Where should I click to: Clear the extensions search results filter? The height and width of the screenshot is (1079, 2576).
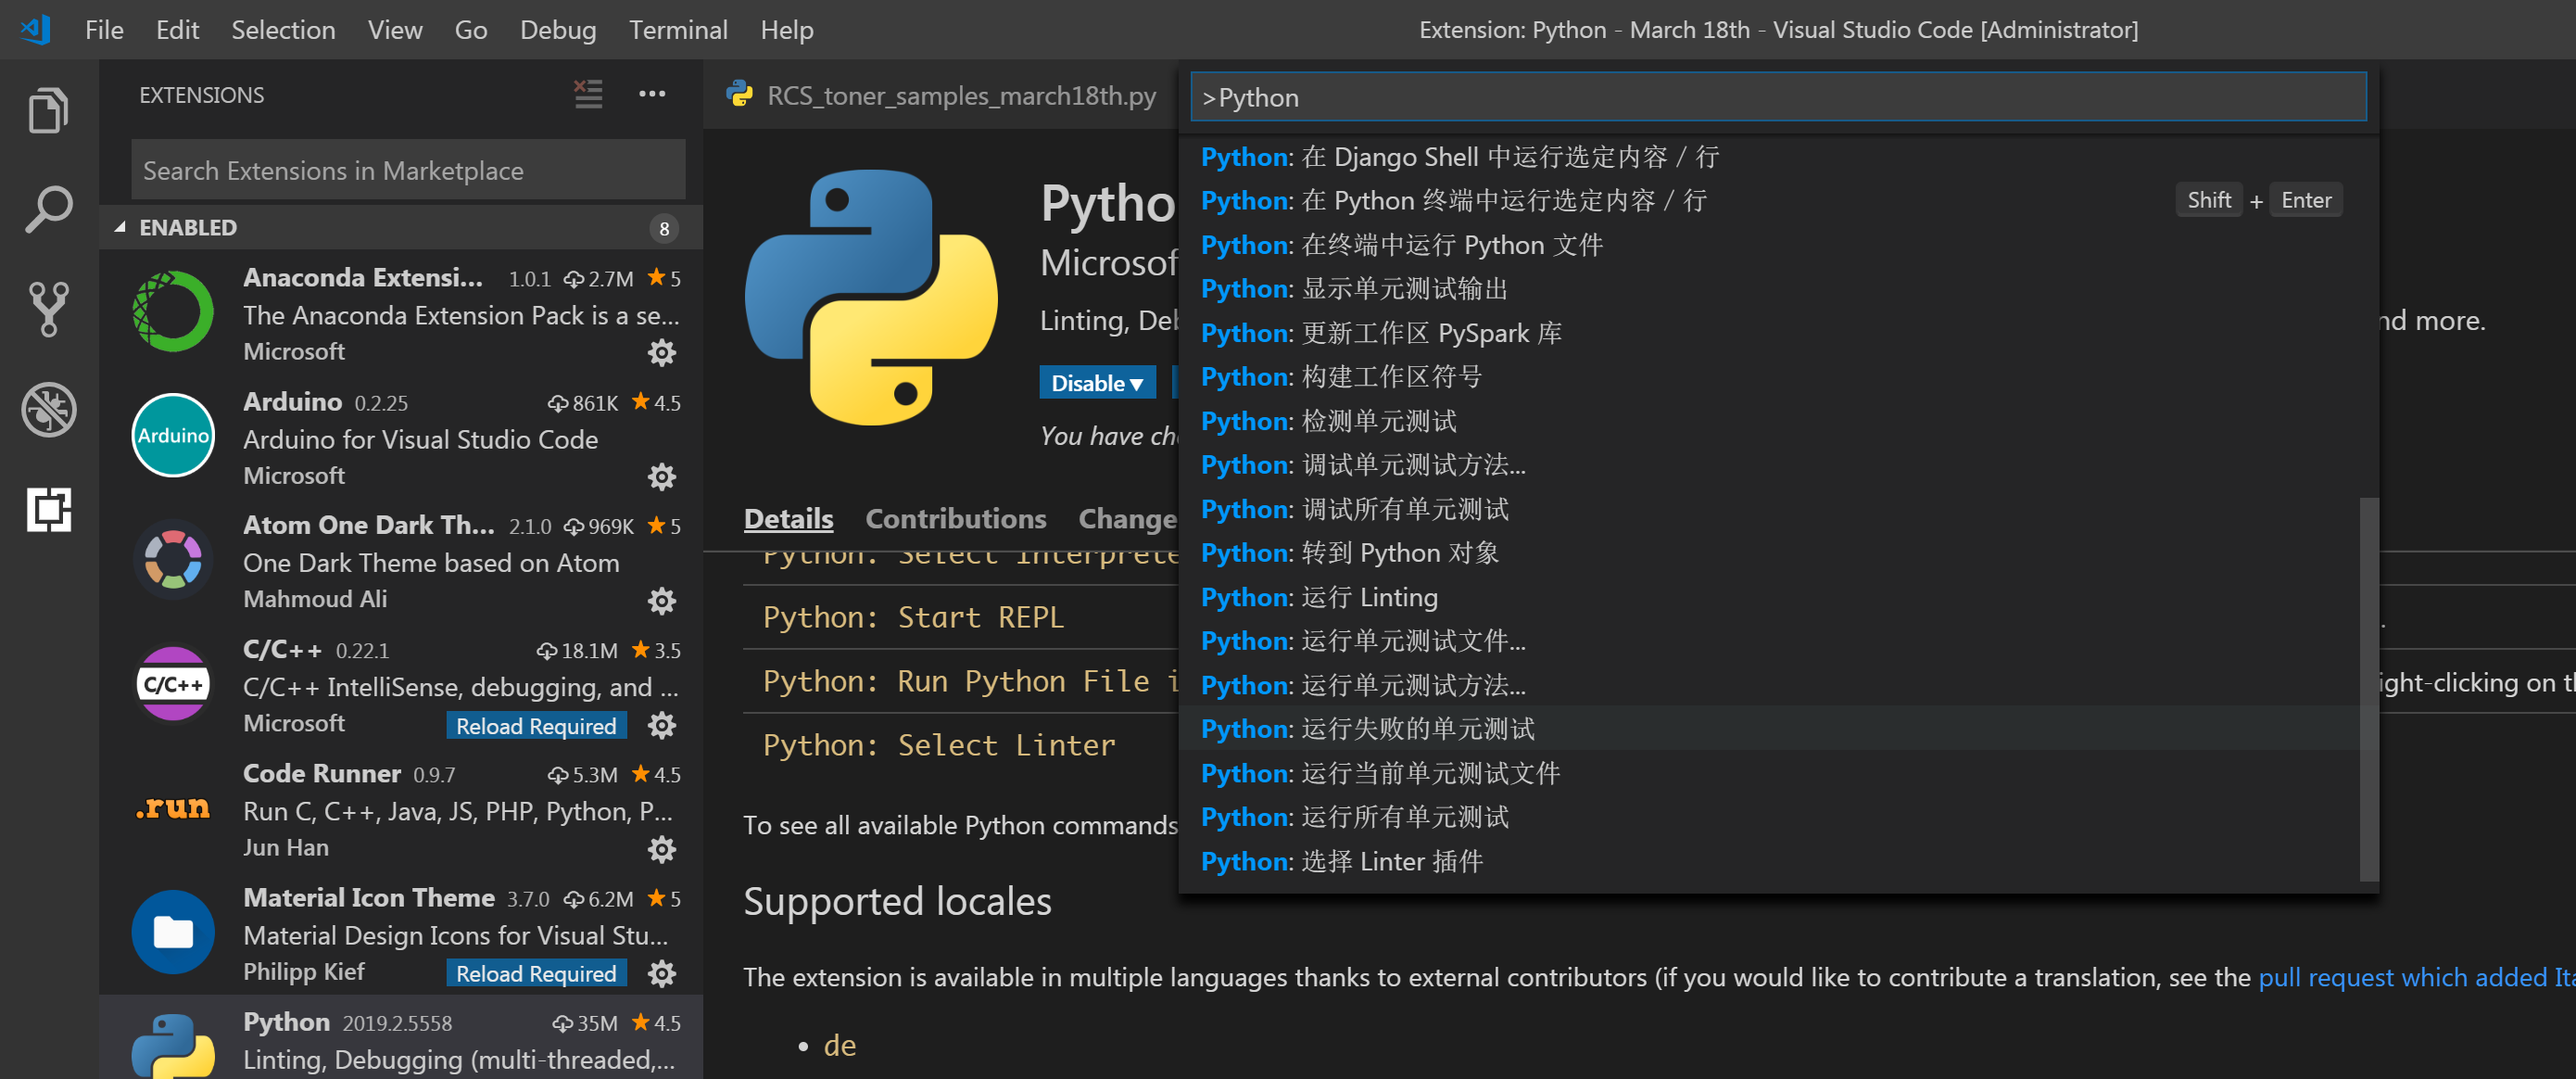pos(588,94)
